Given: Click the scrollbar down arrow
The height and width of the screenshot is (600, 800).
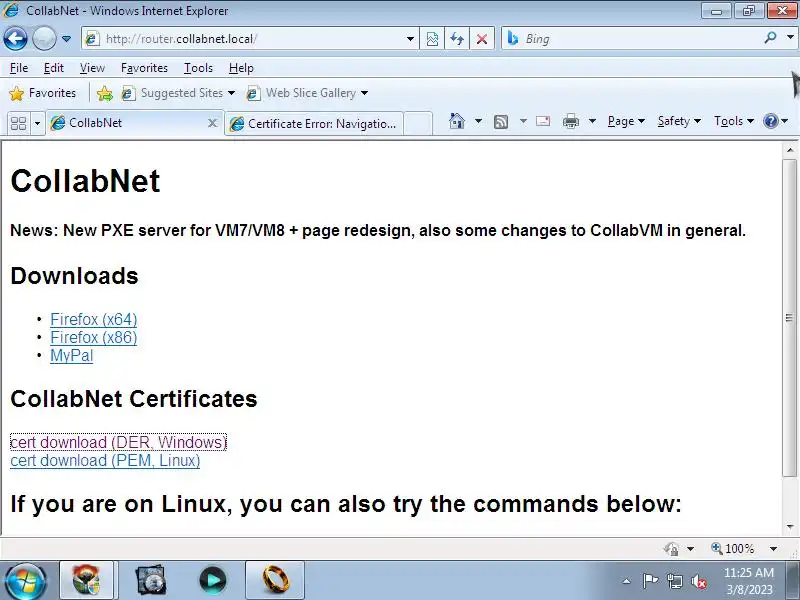Looking at the screenshot, I should pyautogui.click(x=790, y=527).
